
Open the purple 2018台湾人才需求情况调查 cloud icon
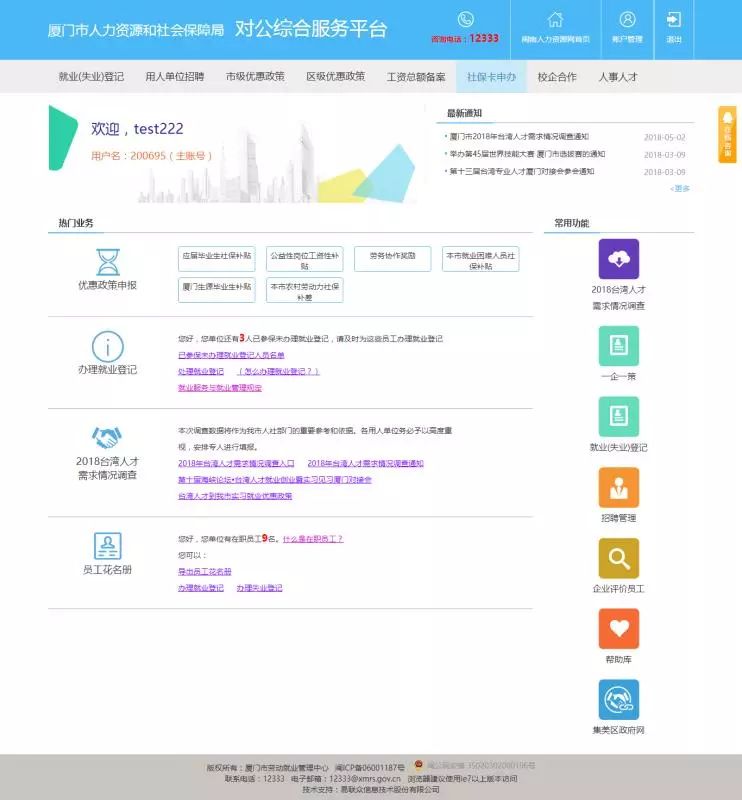(x=618, y=259)
